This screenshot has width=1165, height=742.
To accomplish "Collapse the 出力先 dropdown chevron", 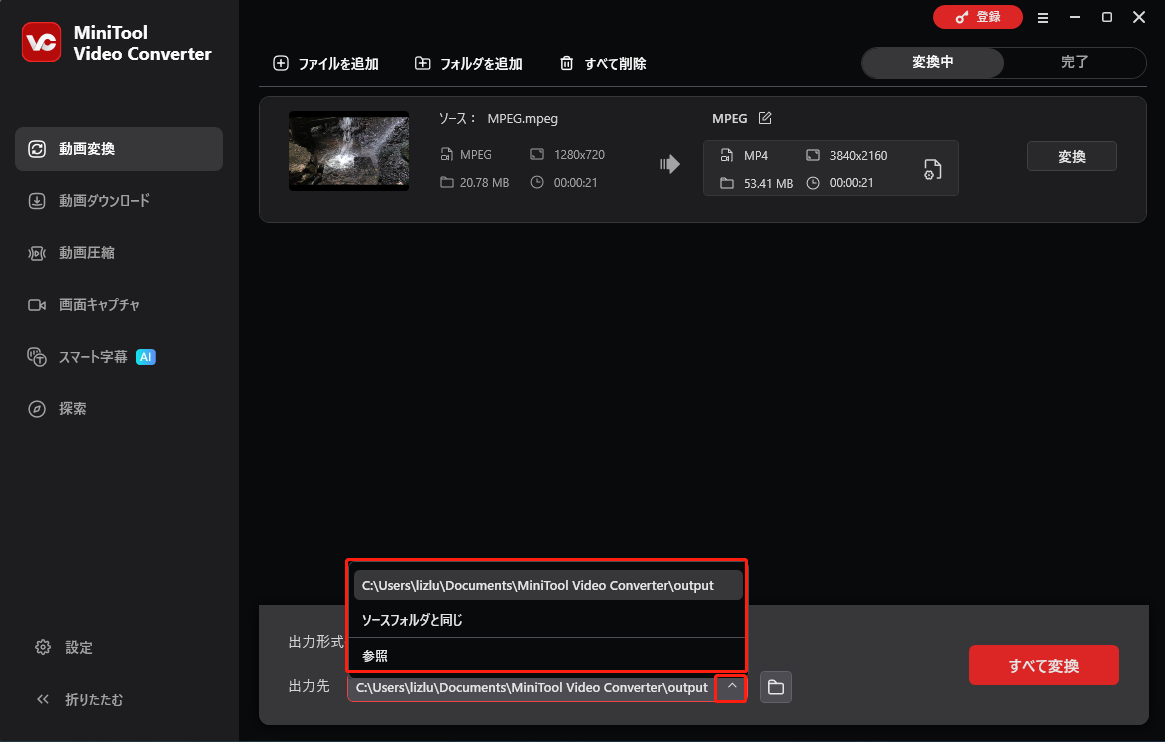I will [x=732, y=687].
